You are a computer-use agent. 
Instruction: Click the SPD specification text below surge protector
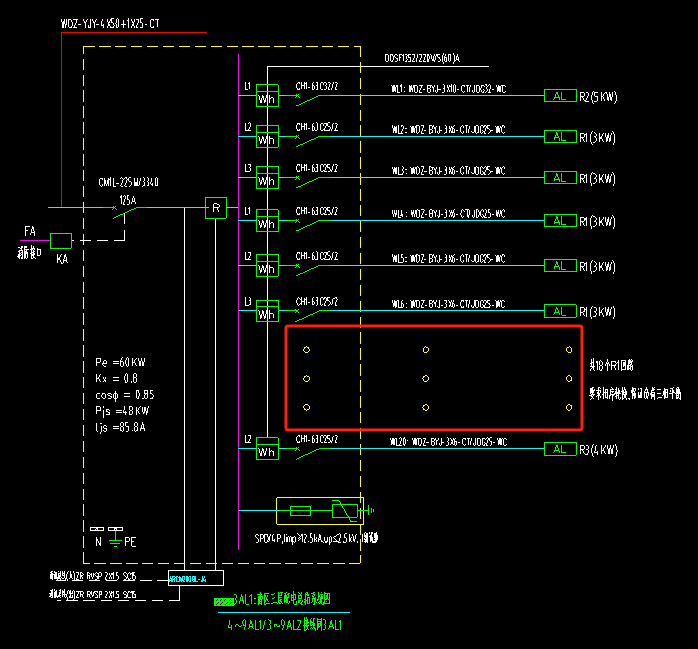316,539
